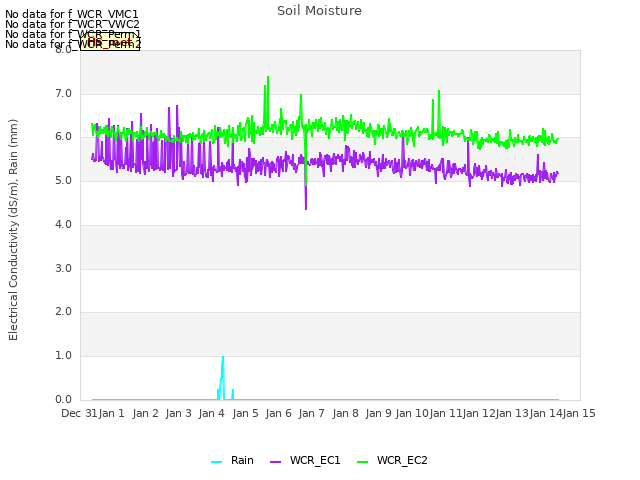Click 'No data for f_WCR_VWC2' message

[x=72, y=24]
